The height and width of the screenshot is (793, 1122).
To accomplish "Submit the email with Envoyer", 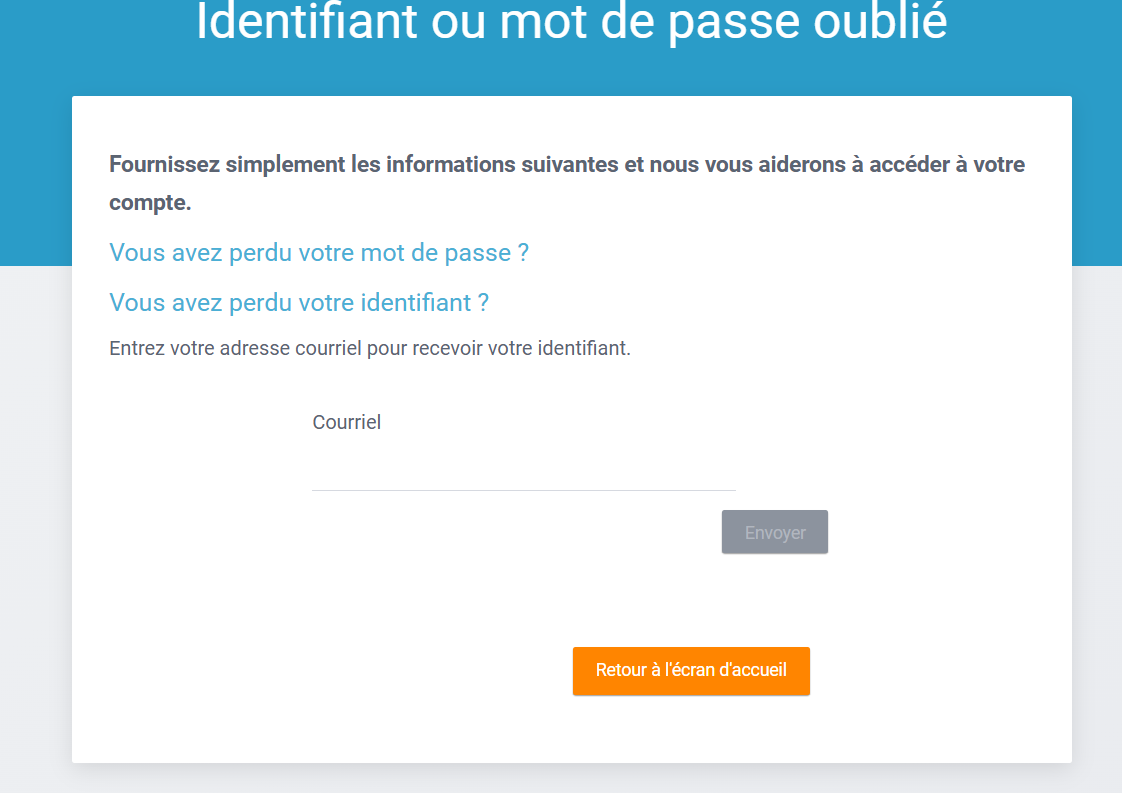I will [774, 532].
